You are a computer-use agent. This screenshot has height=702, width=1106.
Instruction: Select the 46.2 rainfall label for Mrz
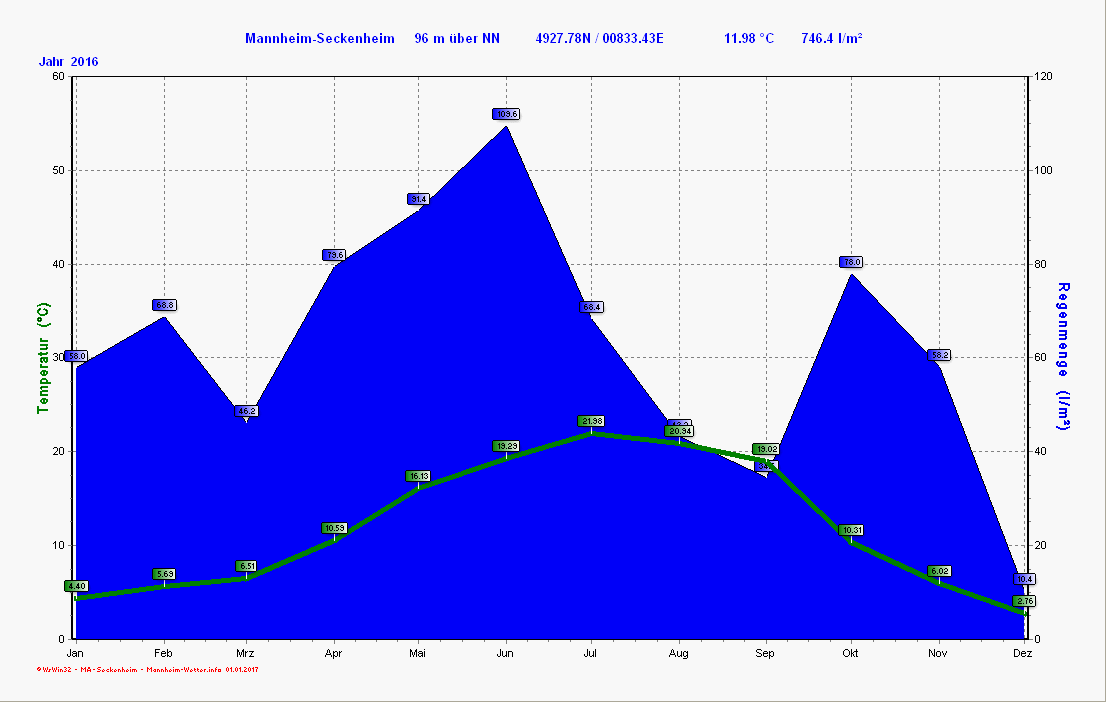tap(246, 411)
